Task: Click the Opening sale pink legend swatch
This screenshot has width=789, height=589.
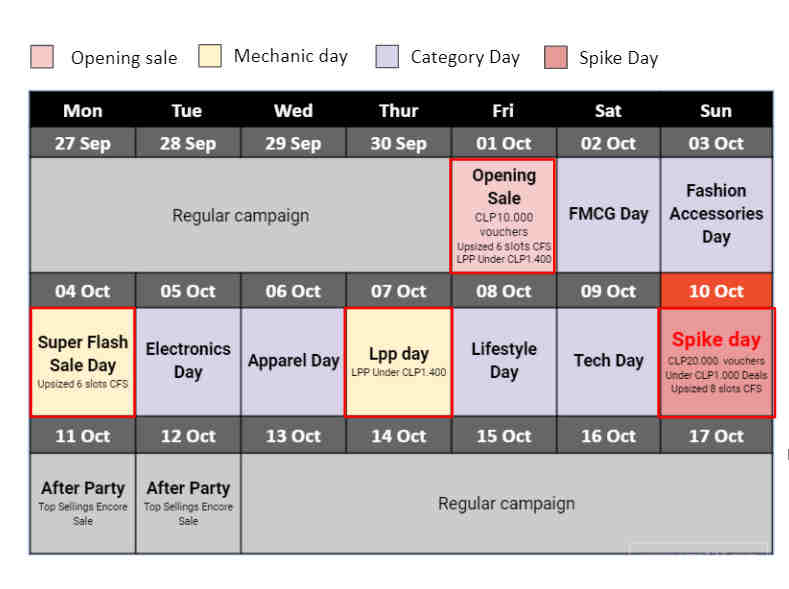Action: 42,57
